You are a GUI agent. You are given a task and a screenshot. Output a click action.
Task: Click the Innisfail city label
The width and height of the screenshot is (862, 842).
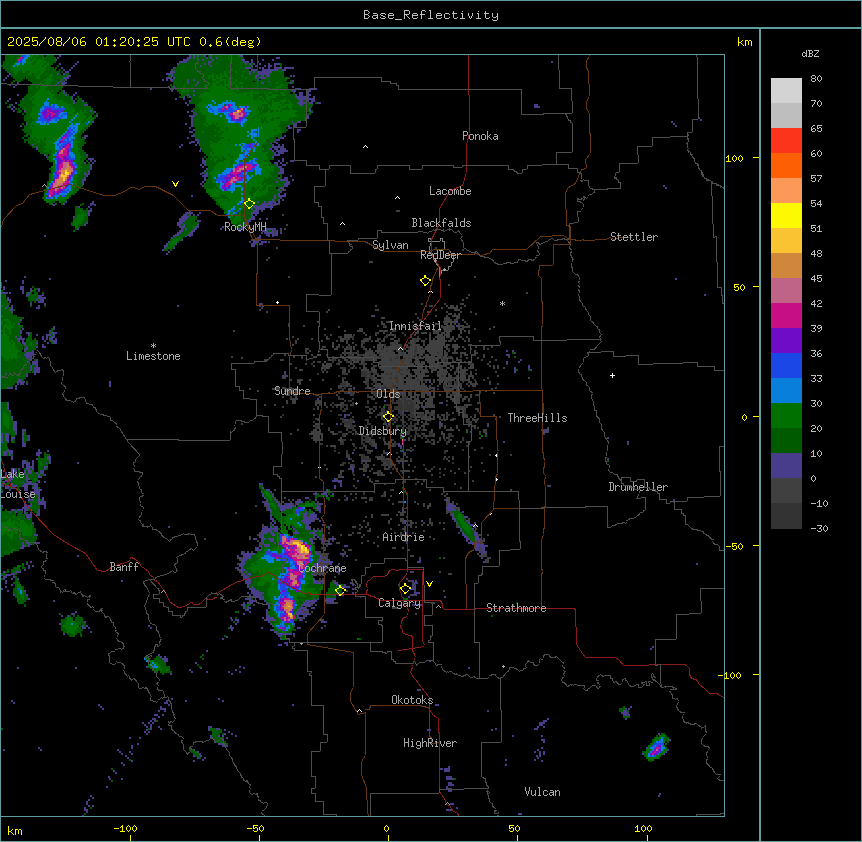click(416, 326)
